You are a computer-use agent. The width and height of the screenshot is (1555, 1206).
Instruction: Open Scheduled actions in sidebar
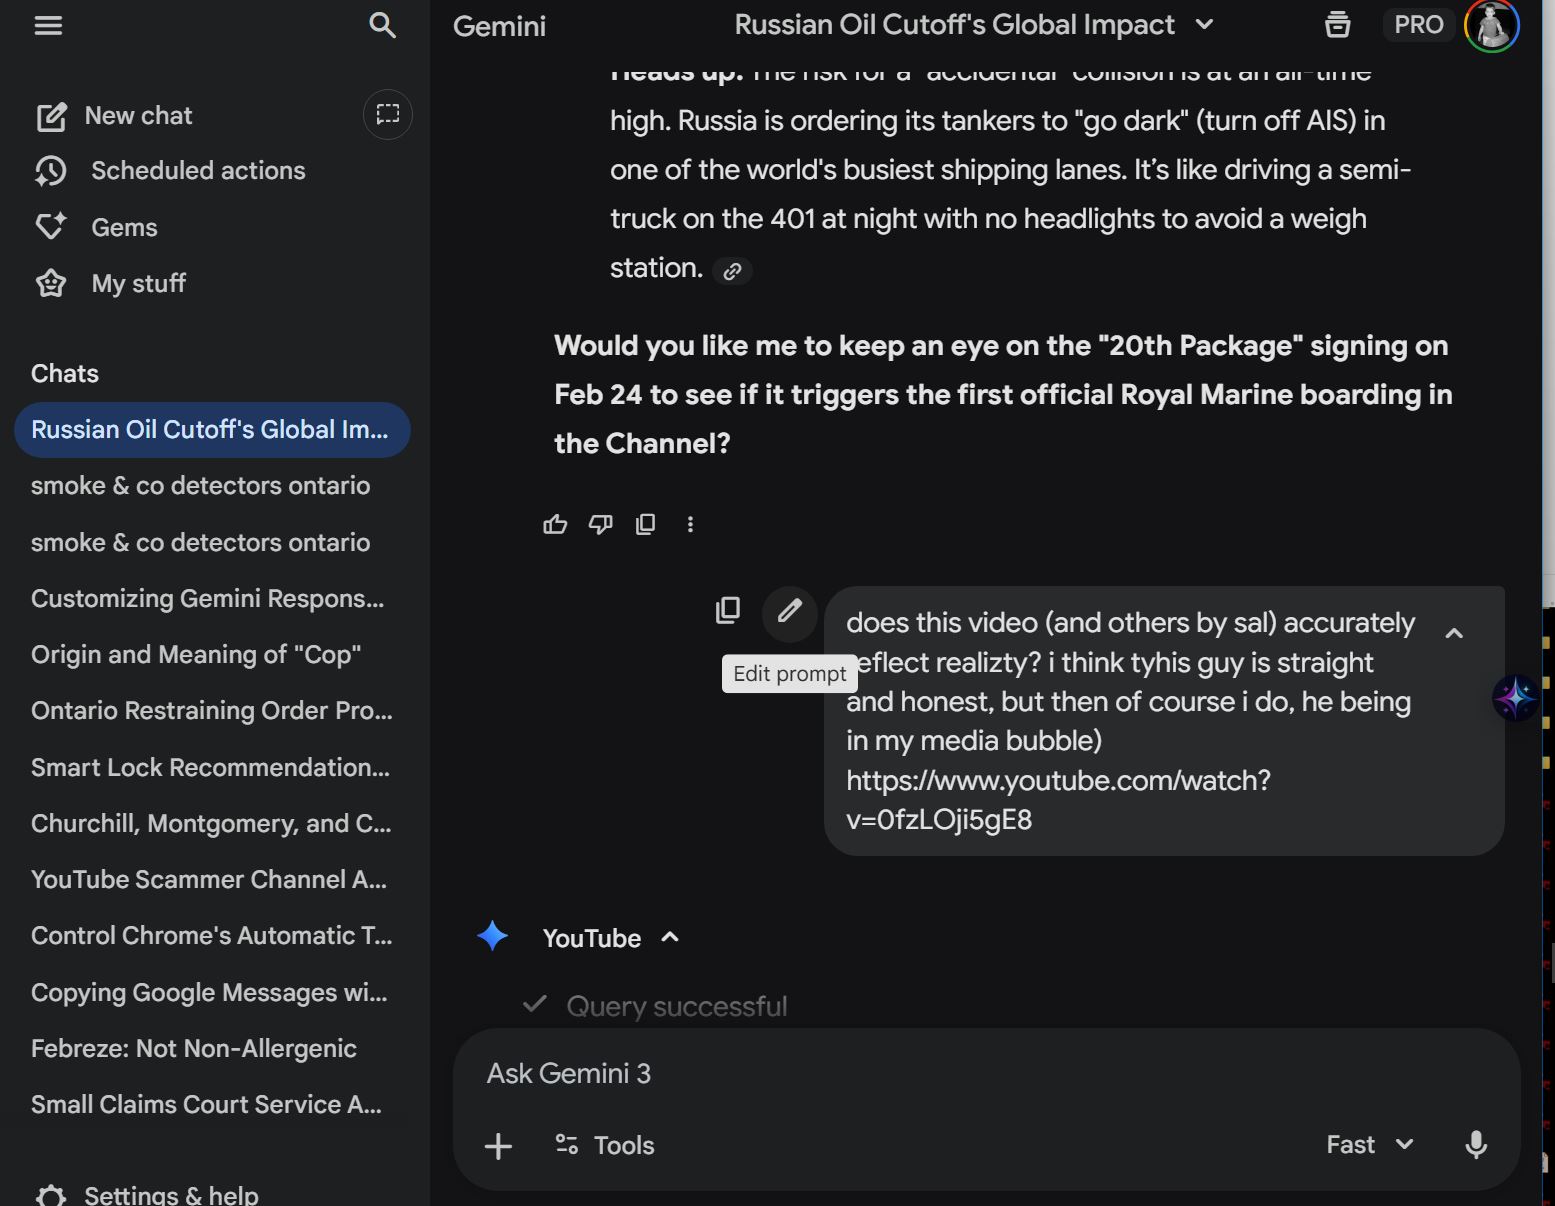pyautogui.click(x=197, y=171)
